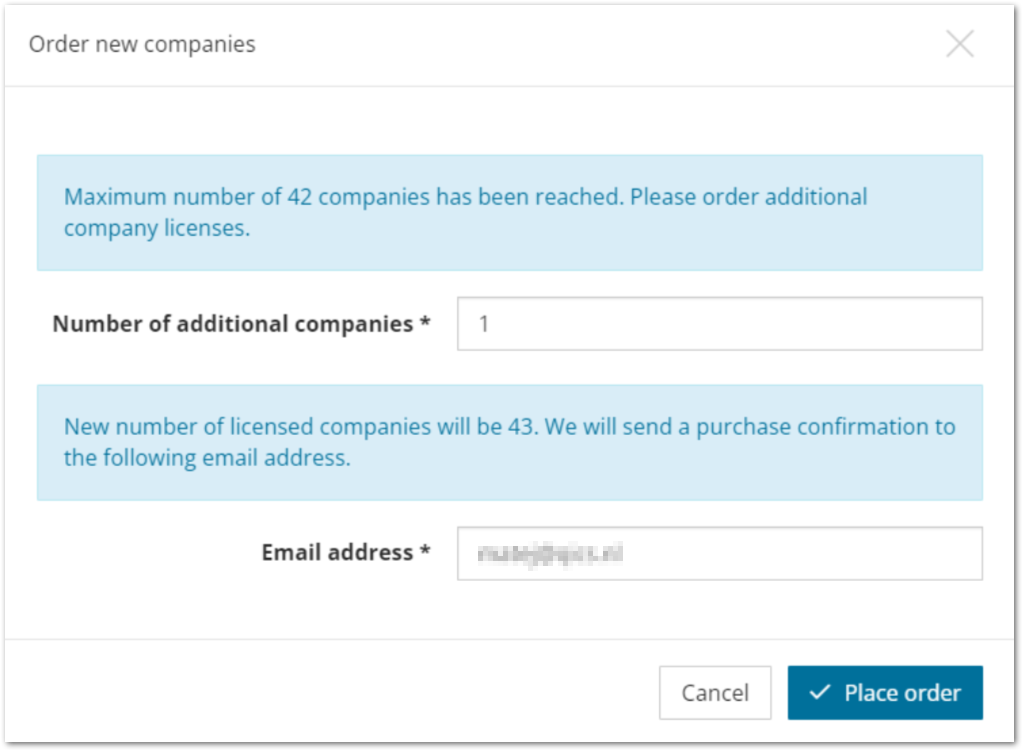Screen dimensions: 1023x751
Task: Focus the Number of additional companies field
Action: coord(720,324)
